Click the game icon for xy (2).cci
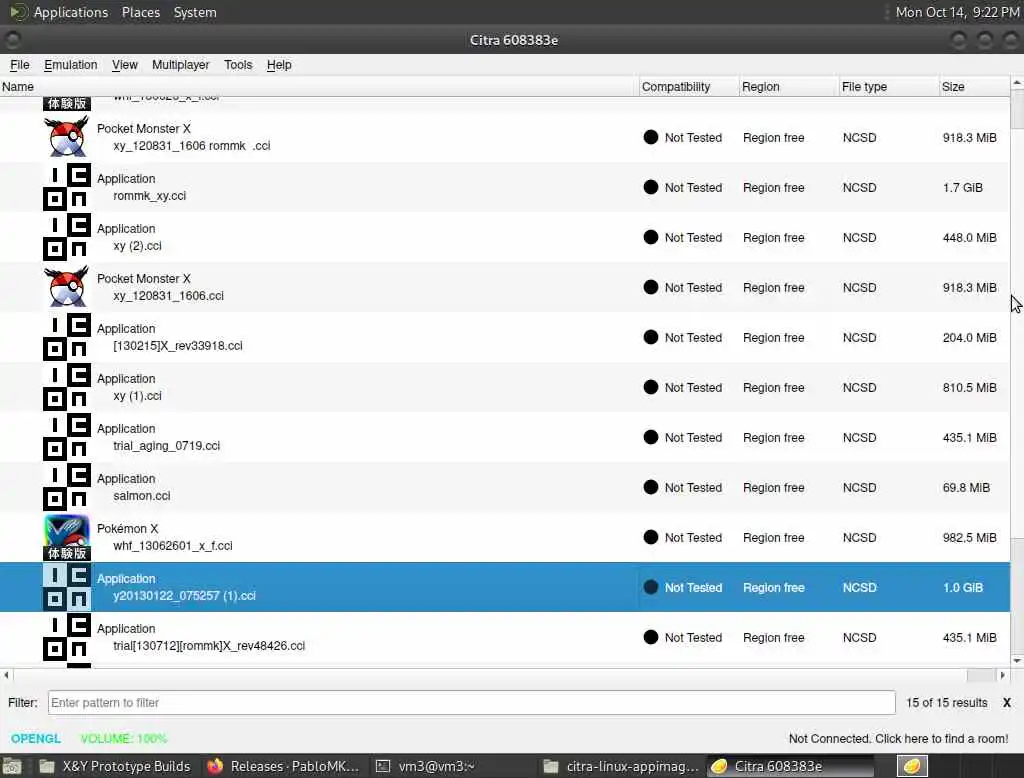Viewport: 1024px width, 778px height. pyautogui.click(x=67, y=237)
